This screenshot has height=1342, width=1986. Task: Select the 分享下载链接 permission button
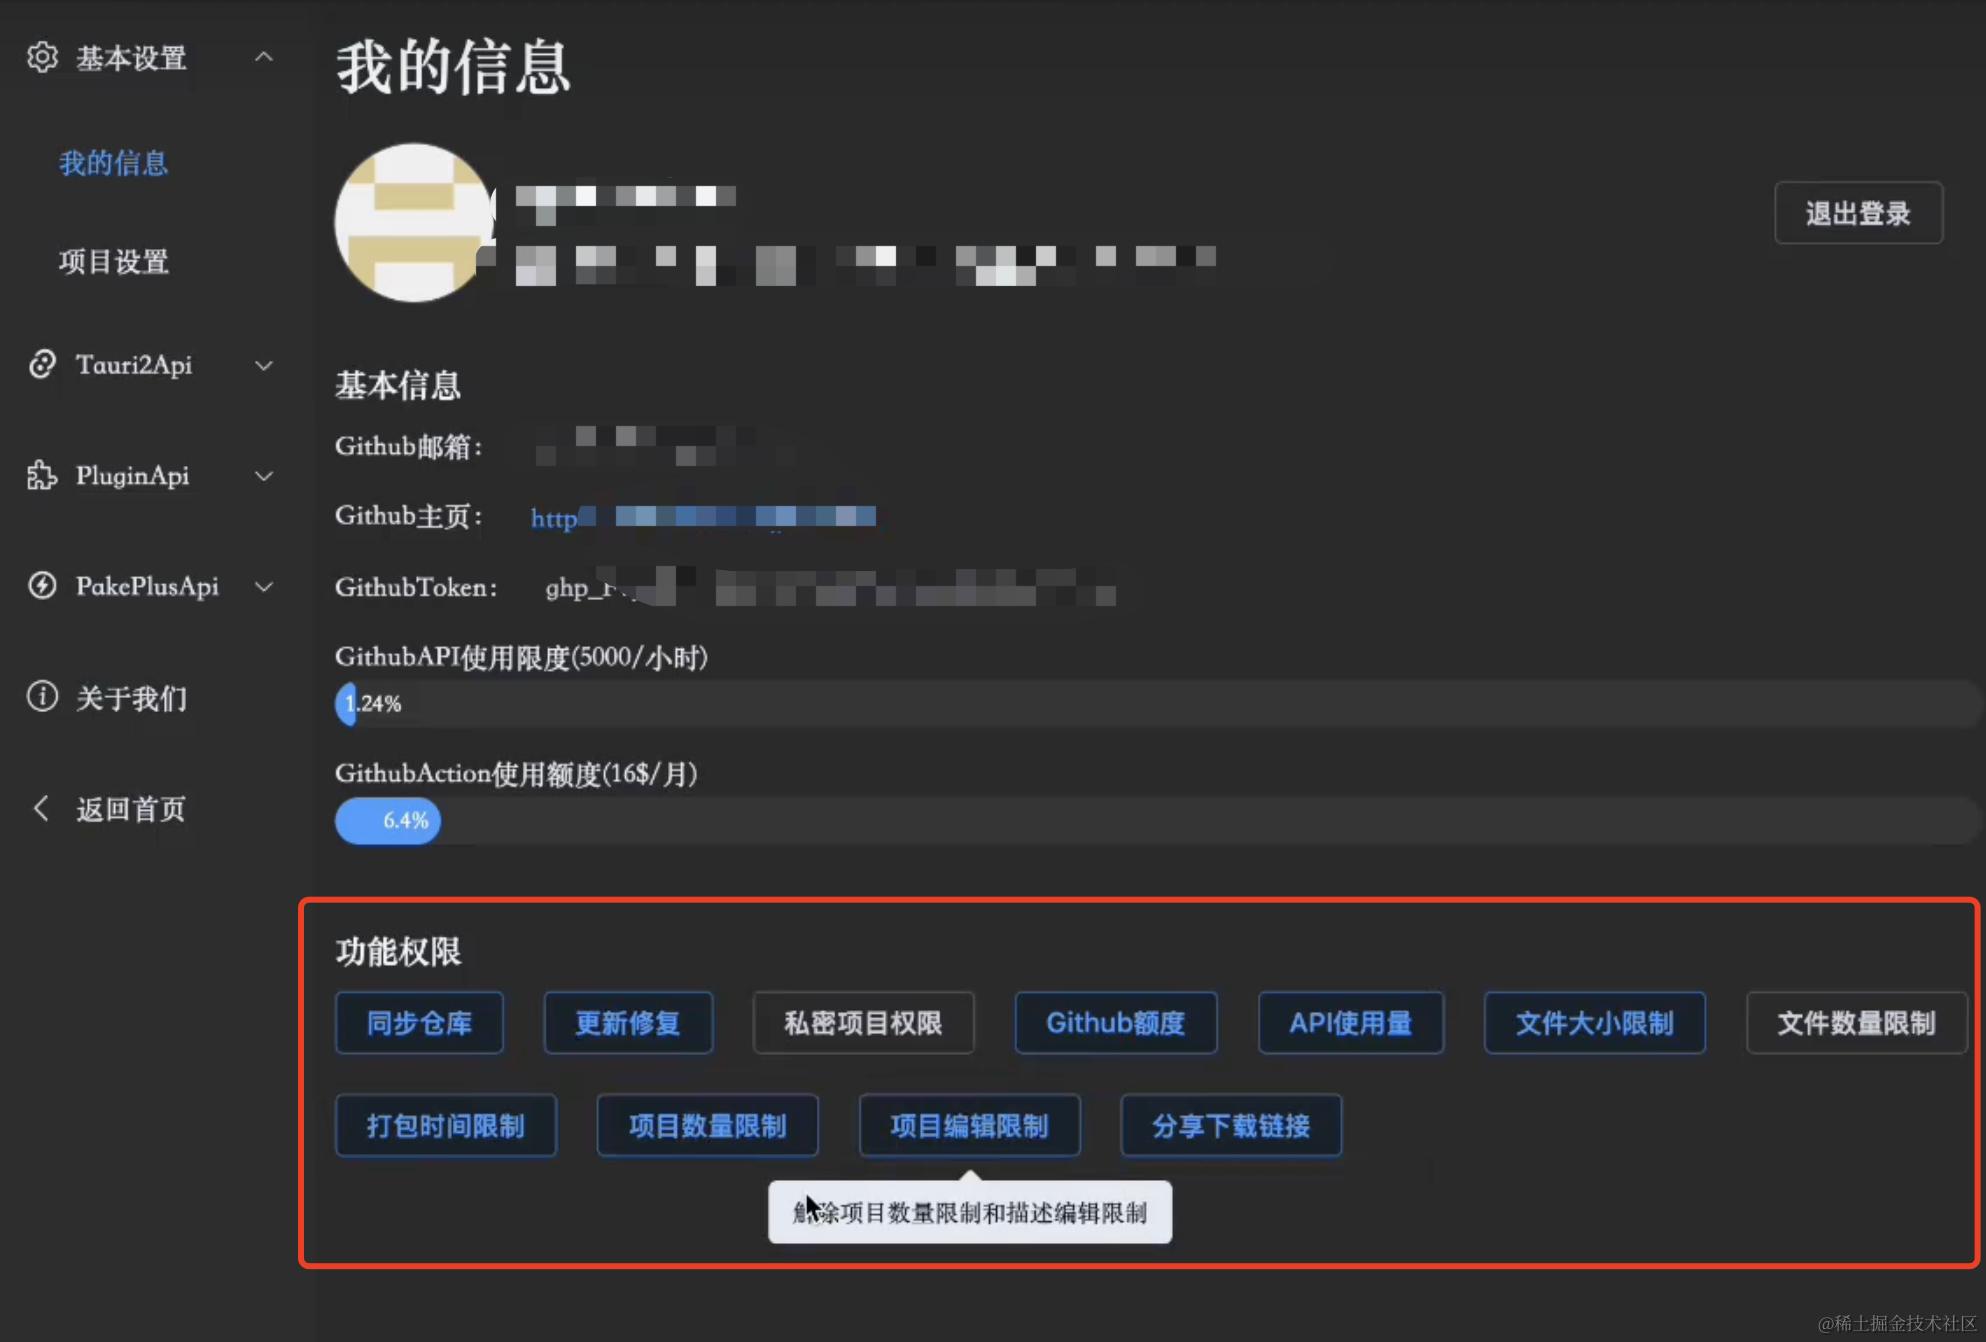coord(1230,1126)
